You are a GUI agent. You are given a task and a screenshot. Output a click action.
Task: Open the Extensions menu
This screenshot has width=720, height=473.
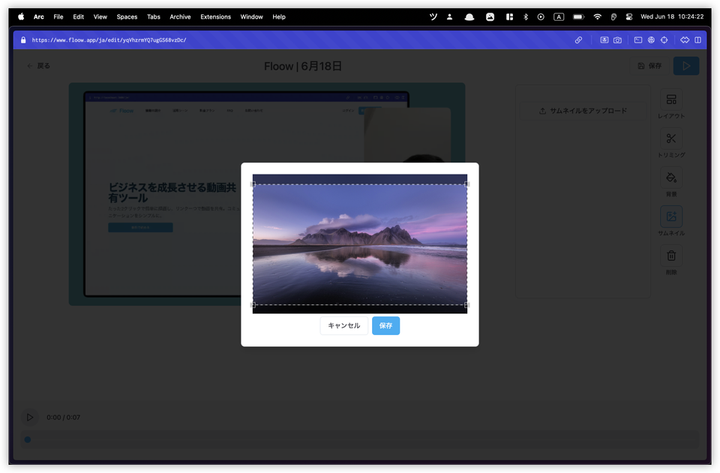pos(215,17)
